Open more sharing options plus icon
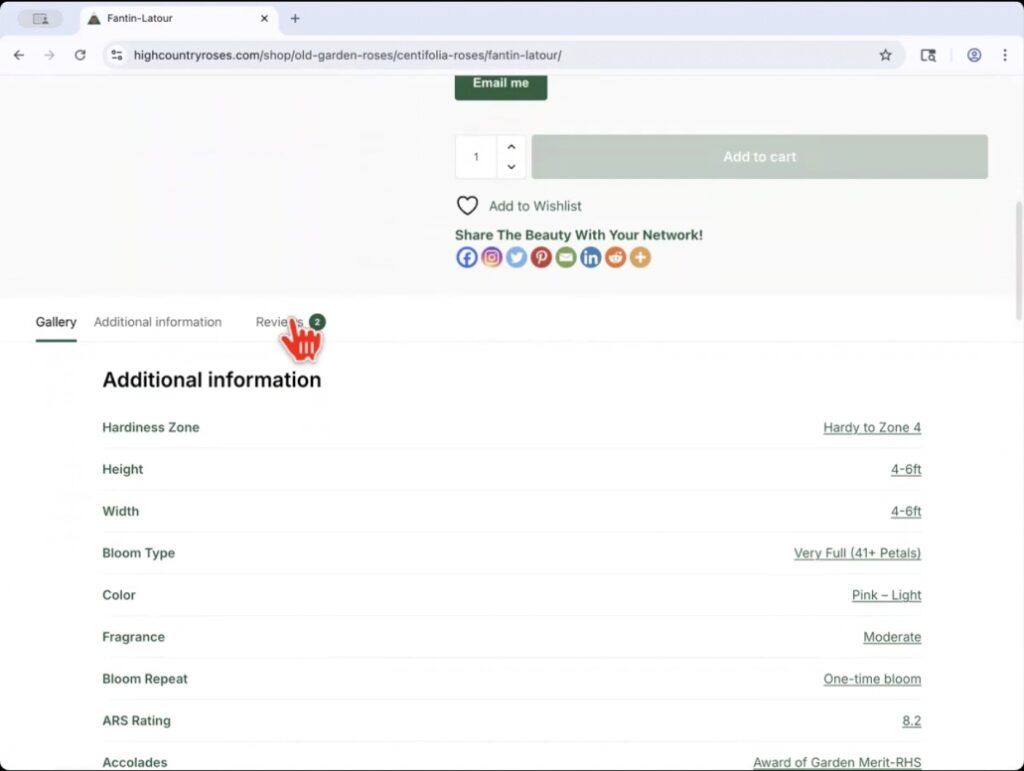Viewport: 1024px width, 771px height. click(x=640, y=257)
